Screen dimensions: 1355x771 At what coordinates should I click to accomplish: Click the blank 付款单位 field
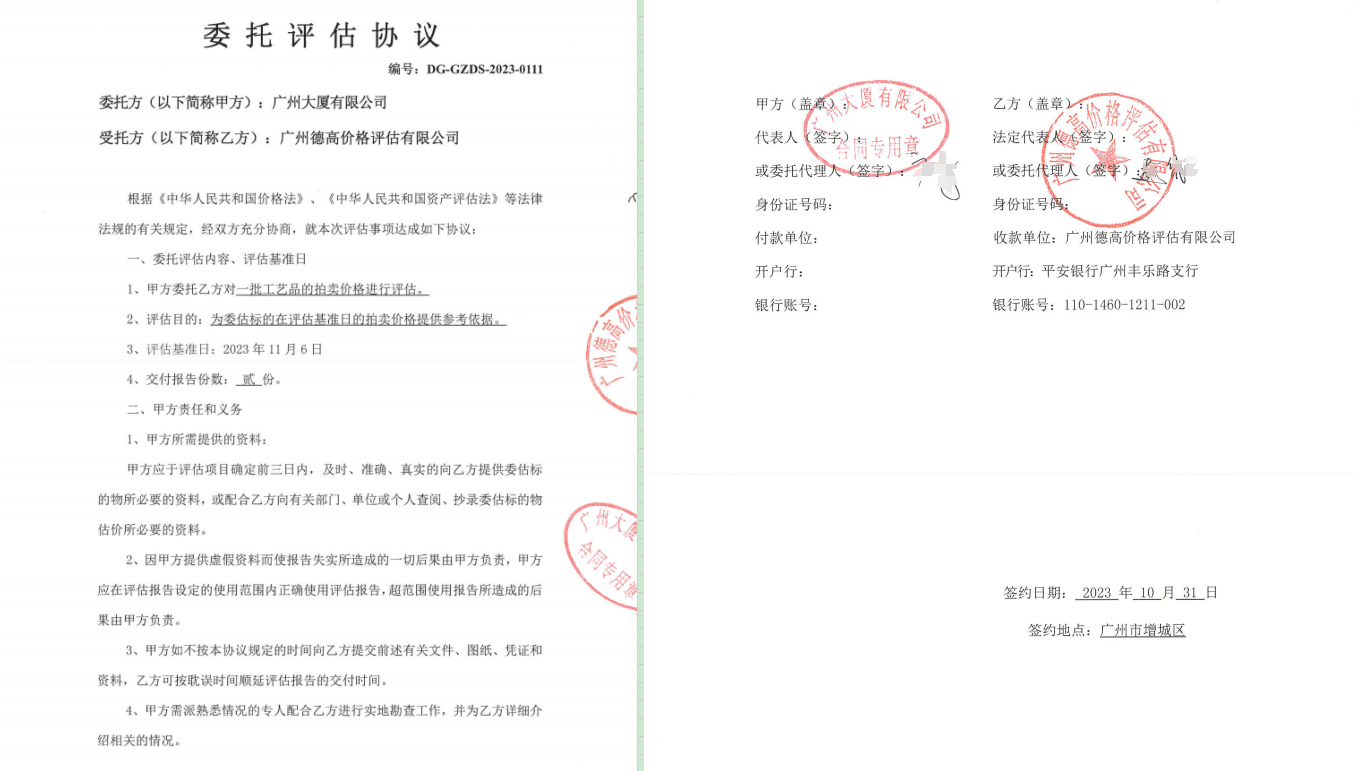(880, 238)
